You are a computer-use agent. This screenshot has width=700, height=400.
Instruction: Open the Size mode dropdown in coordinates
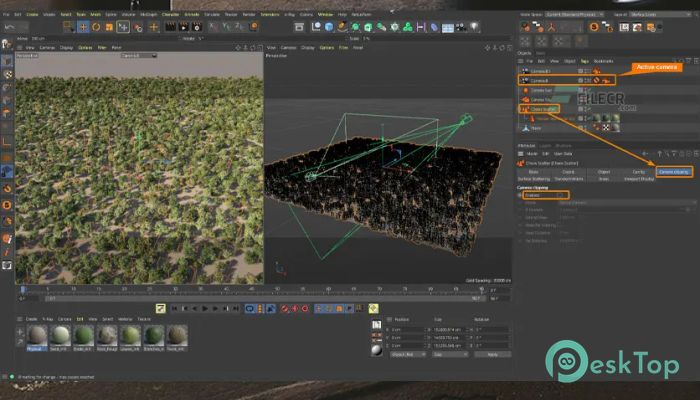[450, 354]
